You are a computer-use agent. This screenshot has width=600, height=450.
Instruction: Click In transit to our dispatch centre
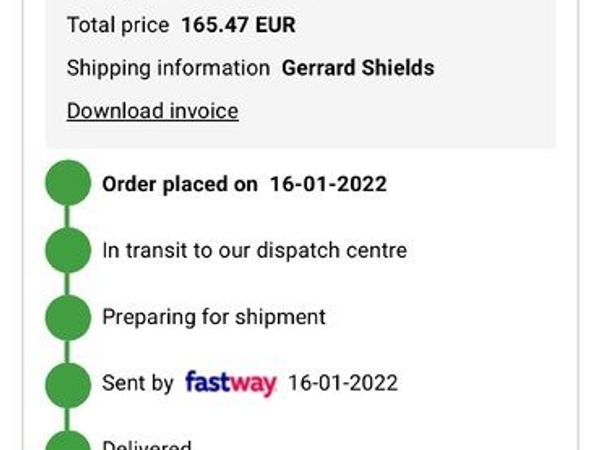254,250
